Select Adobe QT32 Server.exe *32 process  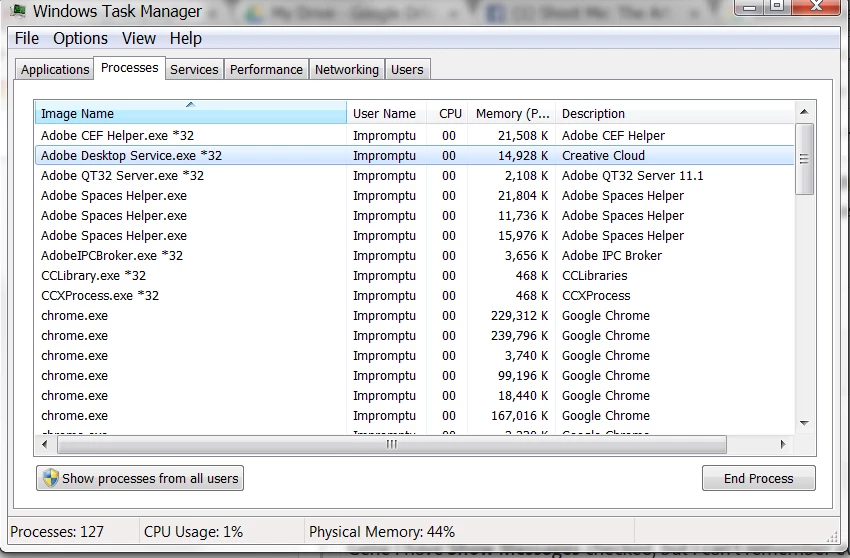(x=415, y=176)
